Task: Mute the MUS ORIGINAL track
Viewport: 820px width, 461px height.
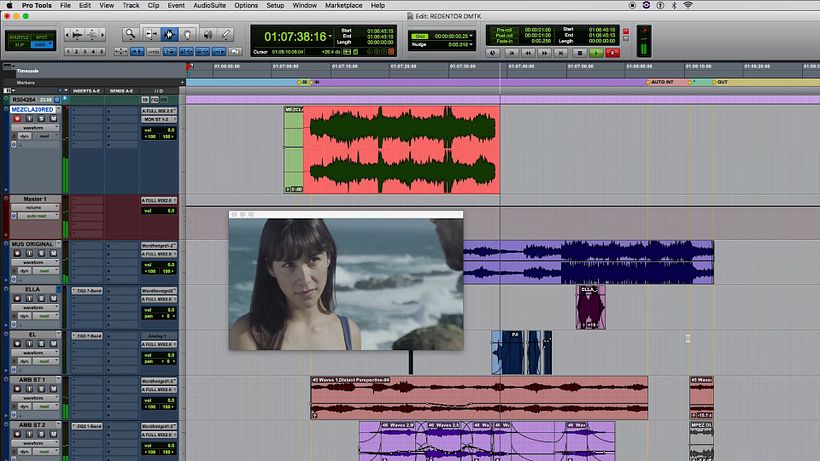Action: click(53, 253)
